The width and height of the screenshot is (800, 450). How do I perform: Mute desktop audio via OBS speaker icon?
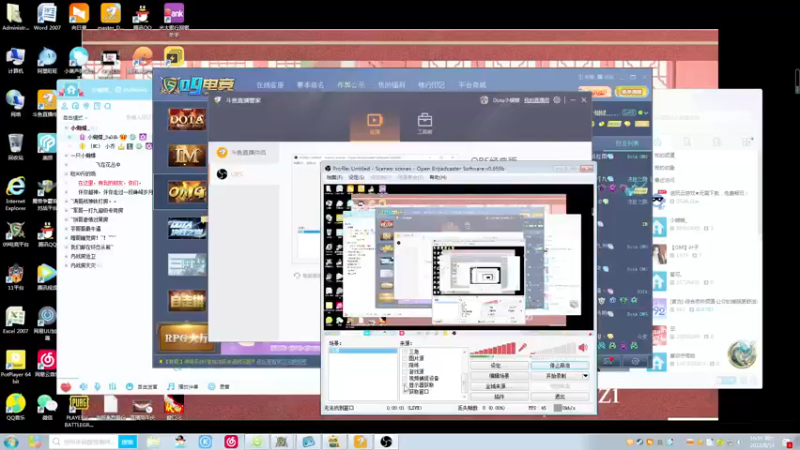(583, 347)
